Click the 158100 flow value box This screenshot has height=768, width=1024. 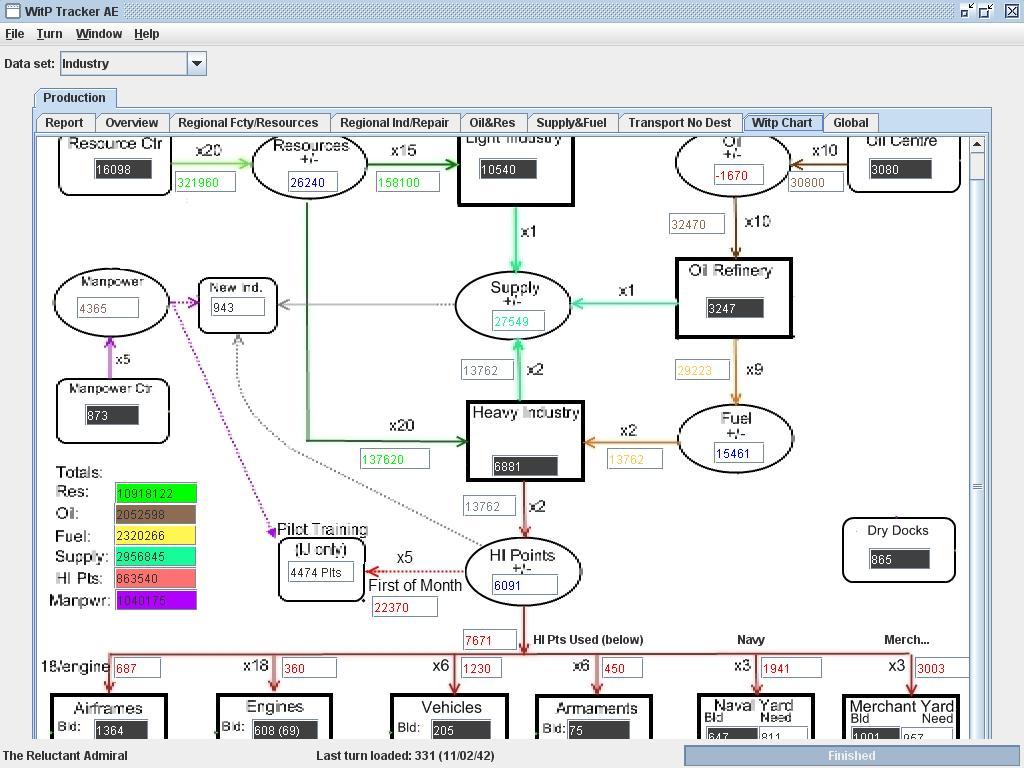pyautogui.click(x=408, y=182)
